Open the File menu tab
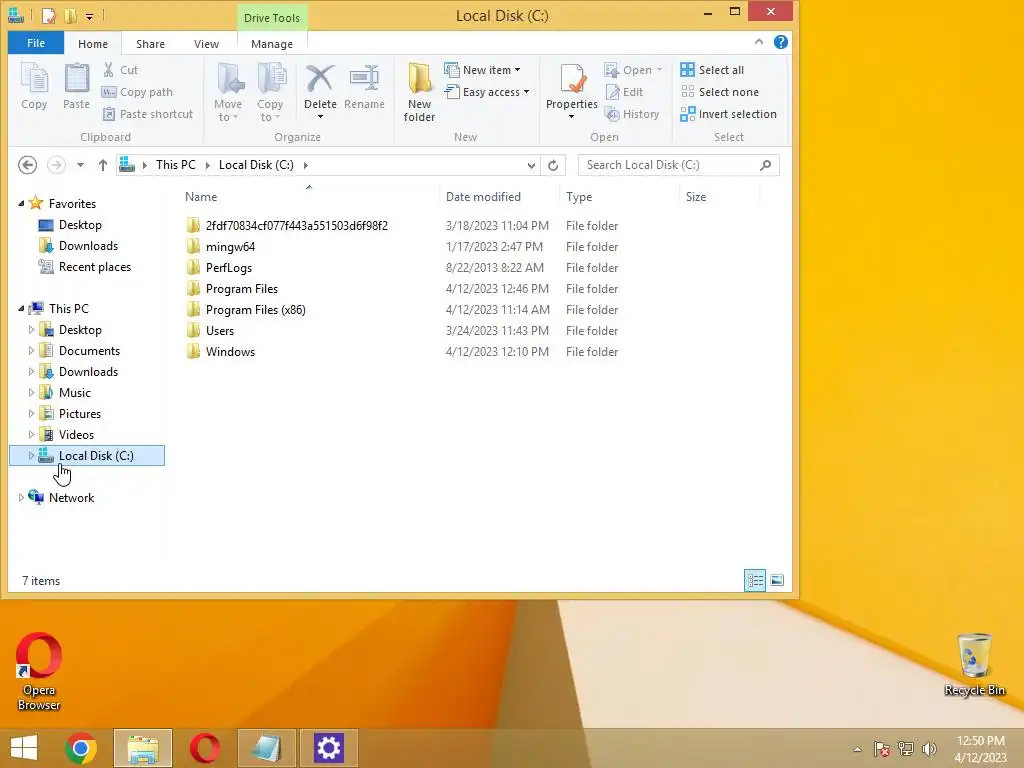 tap(36, 43)
